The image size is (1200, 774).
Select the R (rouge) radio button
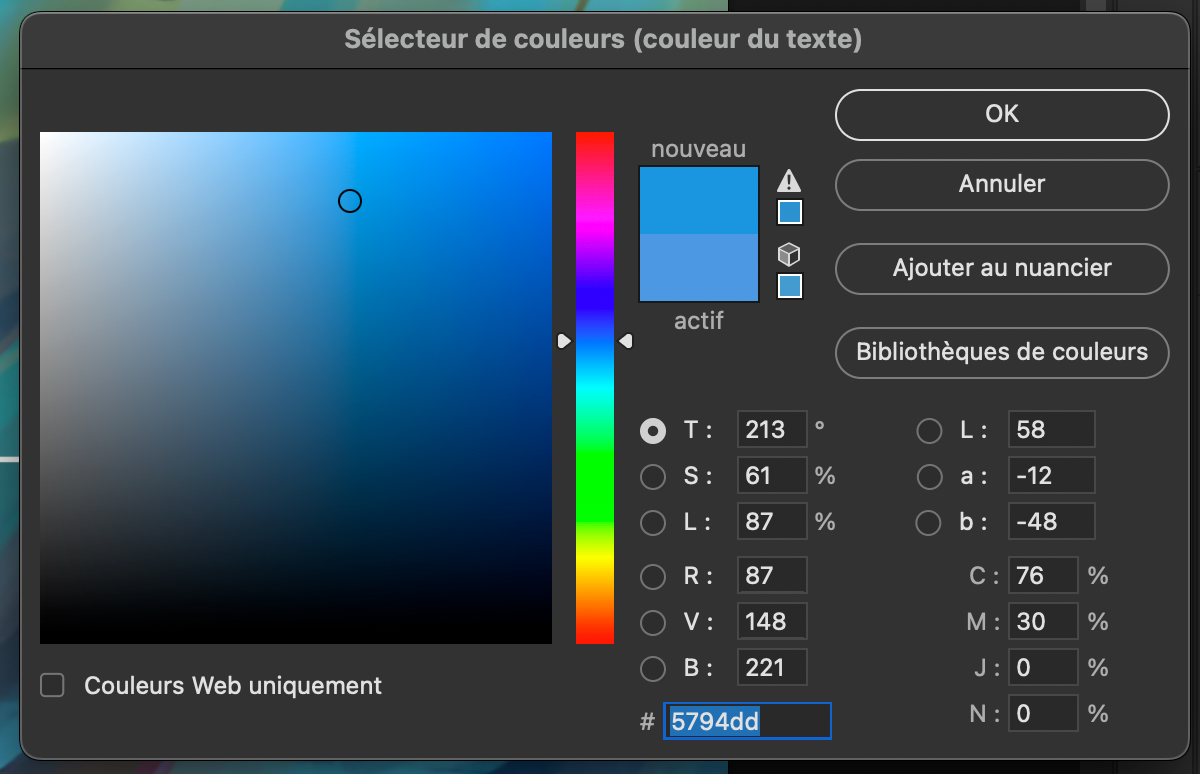click(x=653, y=576)
